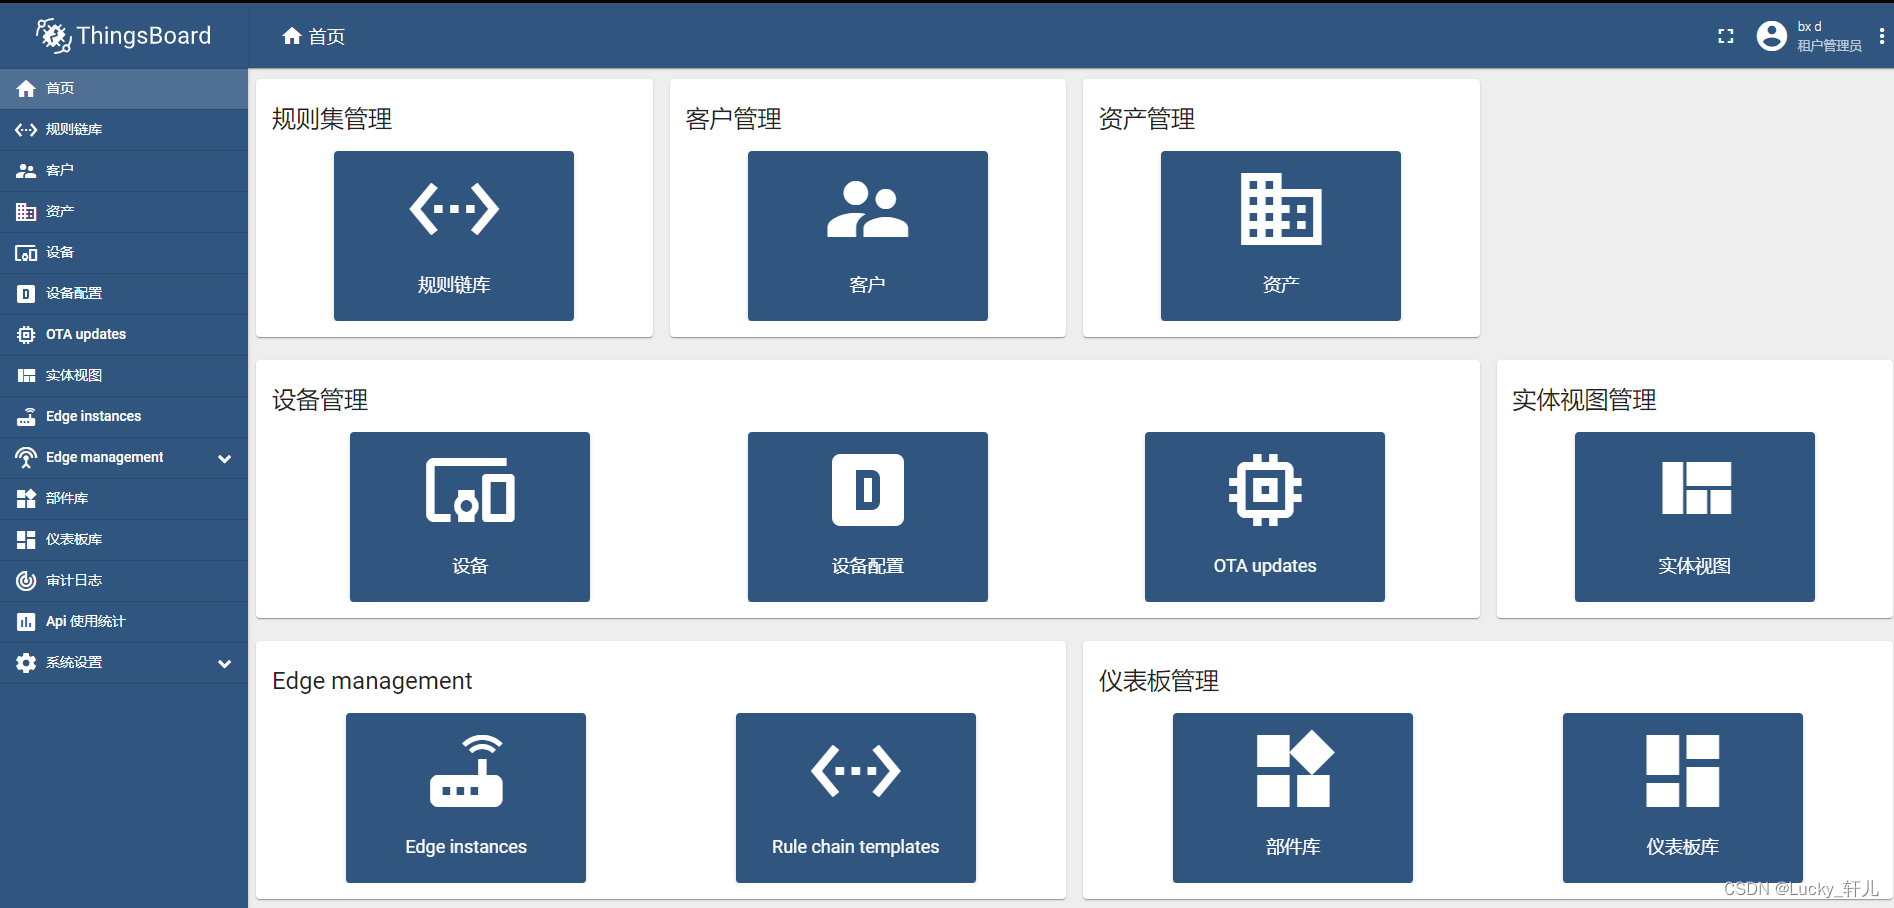Viewport: 1894px width, 908px height.
Task: Open the 仪表板库 card
Action: (x=1683, y=798)
